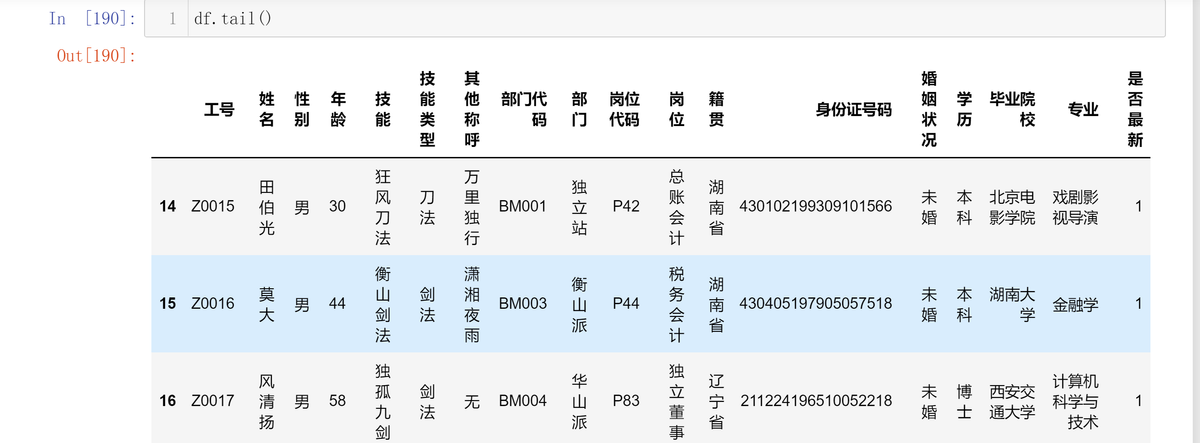Click the 岗位代码 column header
This screenshot has width=1200, height=443.
pyautogui.click(x=624, y=109)
